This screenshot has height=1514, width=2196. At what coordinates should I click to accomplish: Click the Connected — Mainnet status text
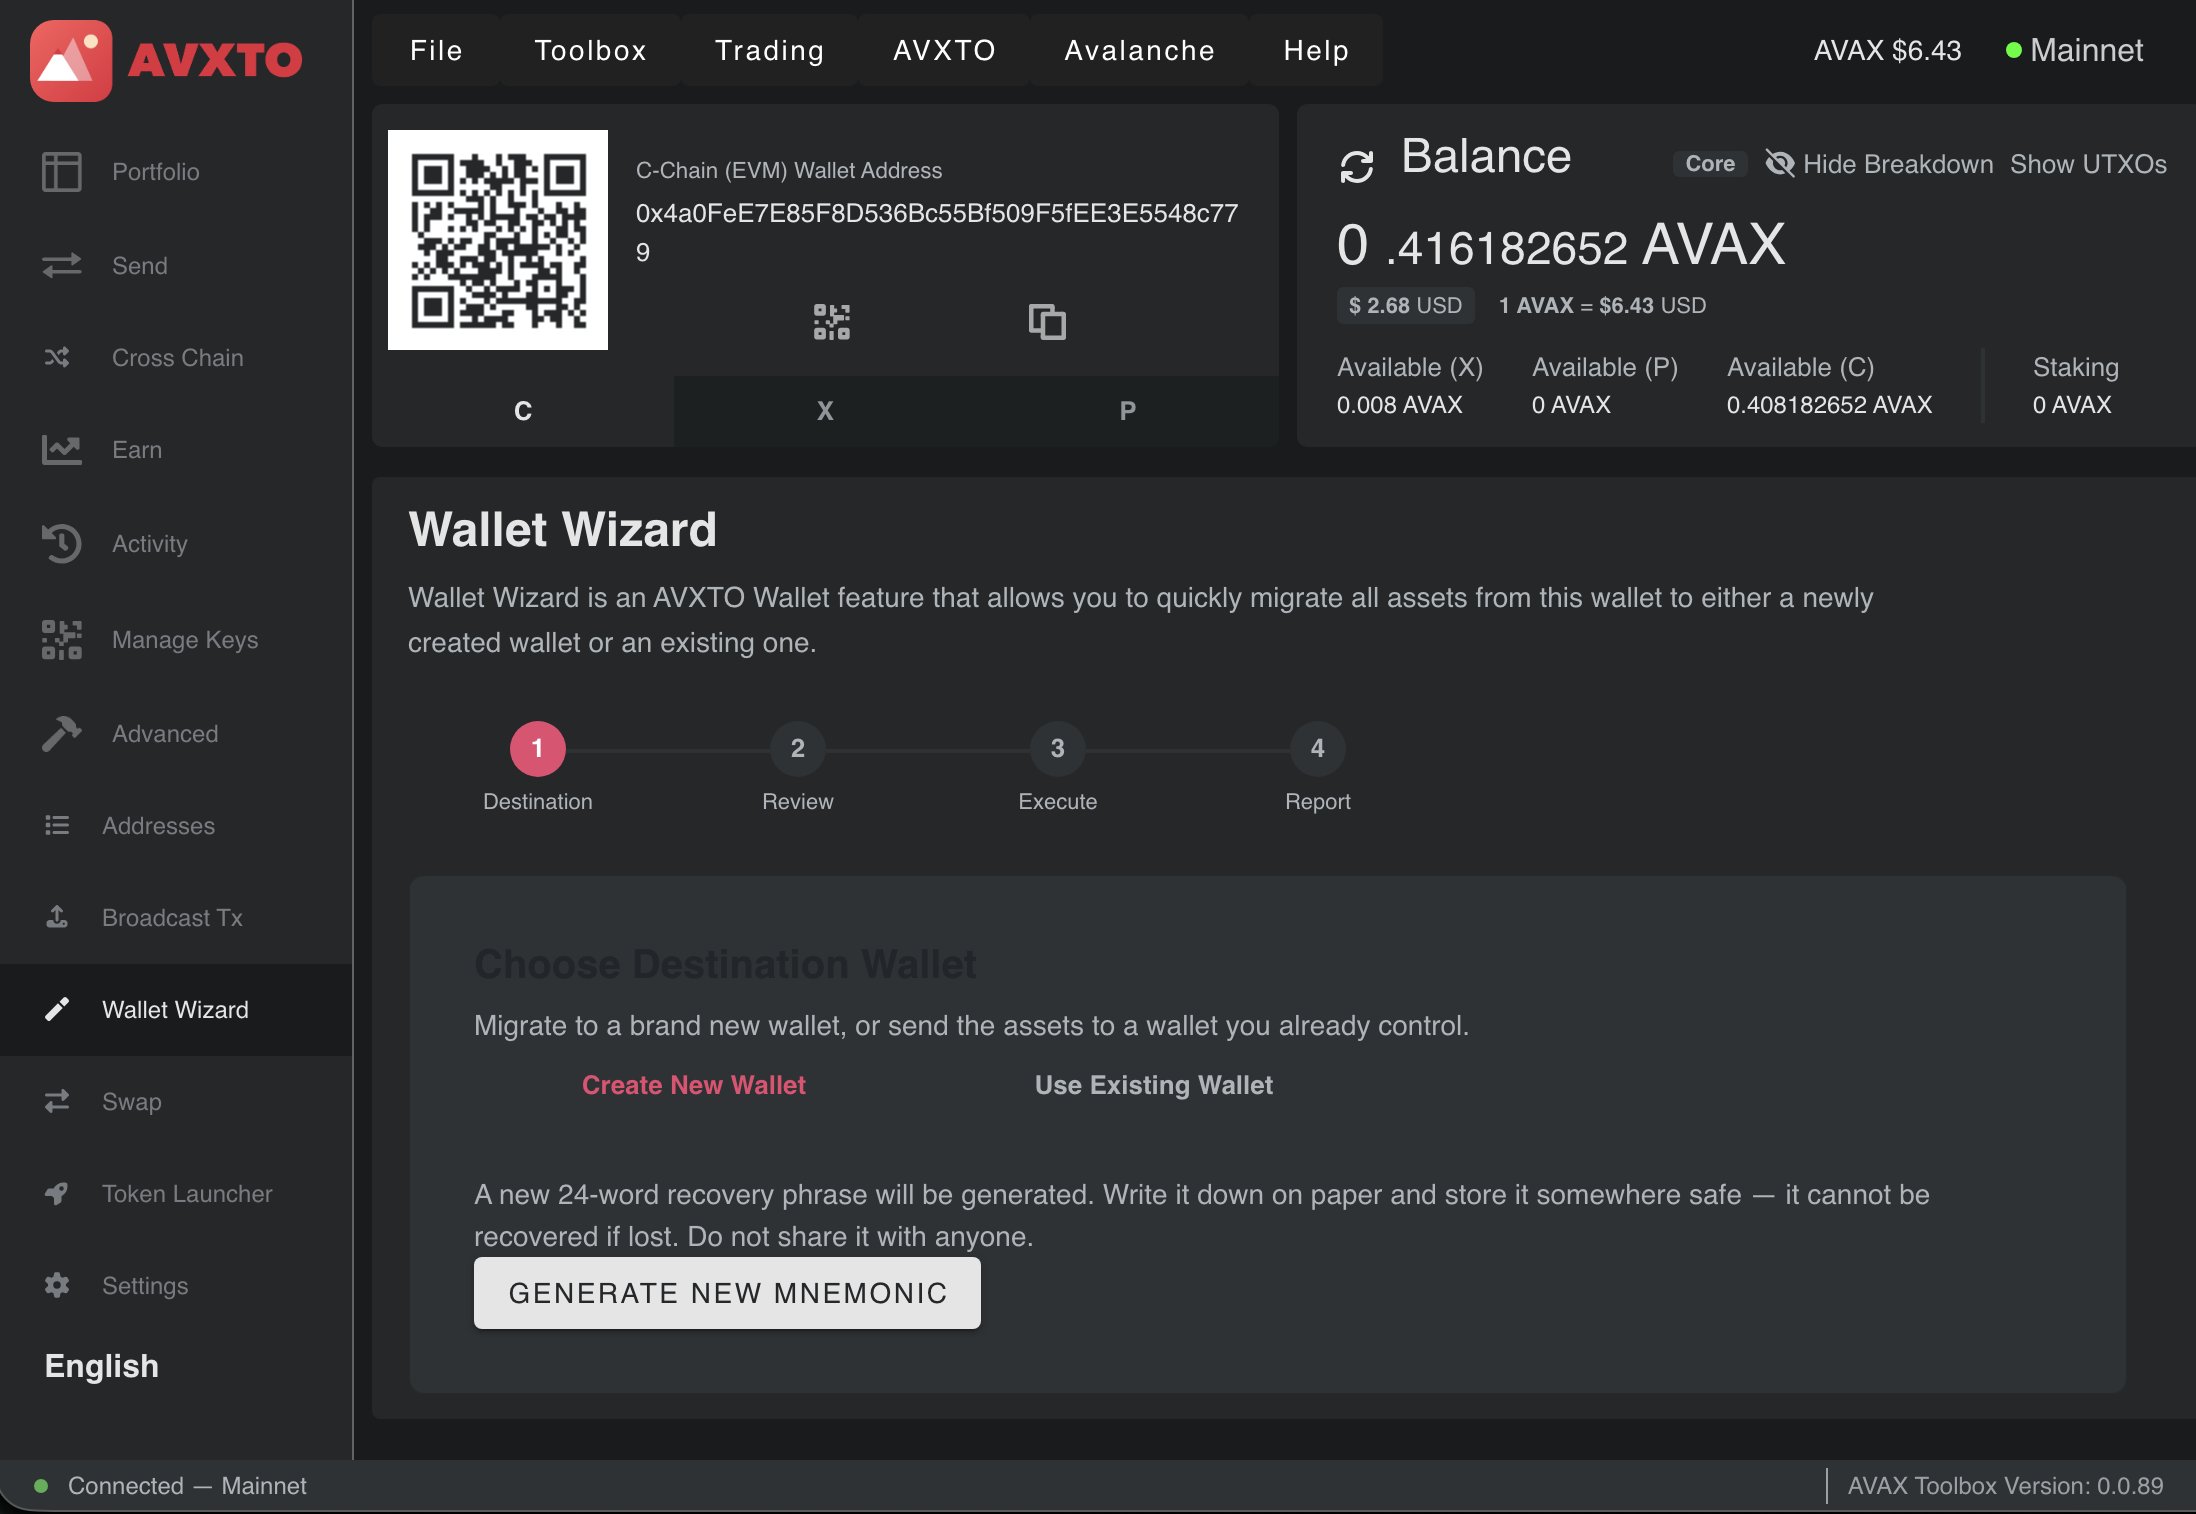pos(187,1485)
